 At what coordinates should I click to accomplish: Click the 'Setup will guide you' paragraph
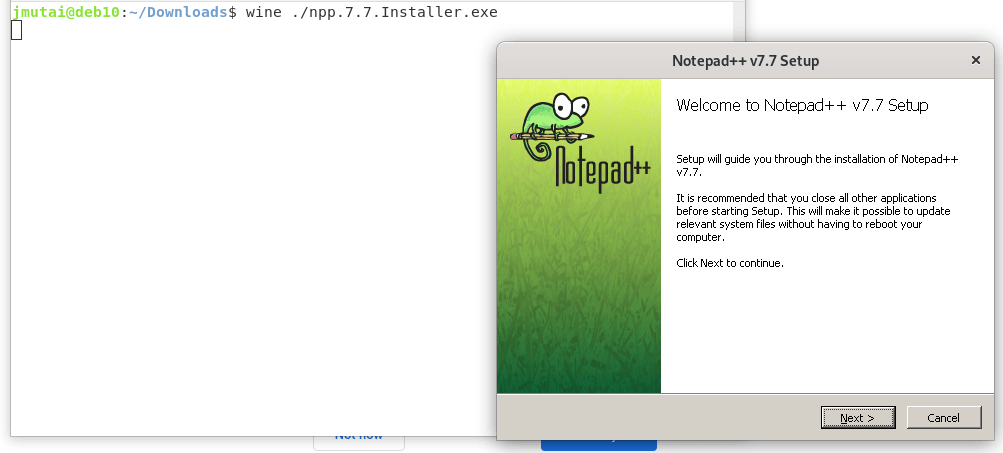click(817, 166)
